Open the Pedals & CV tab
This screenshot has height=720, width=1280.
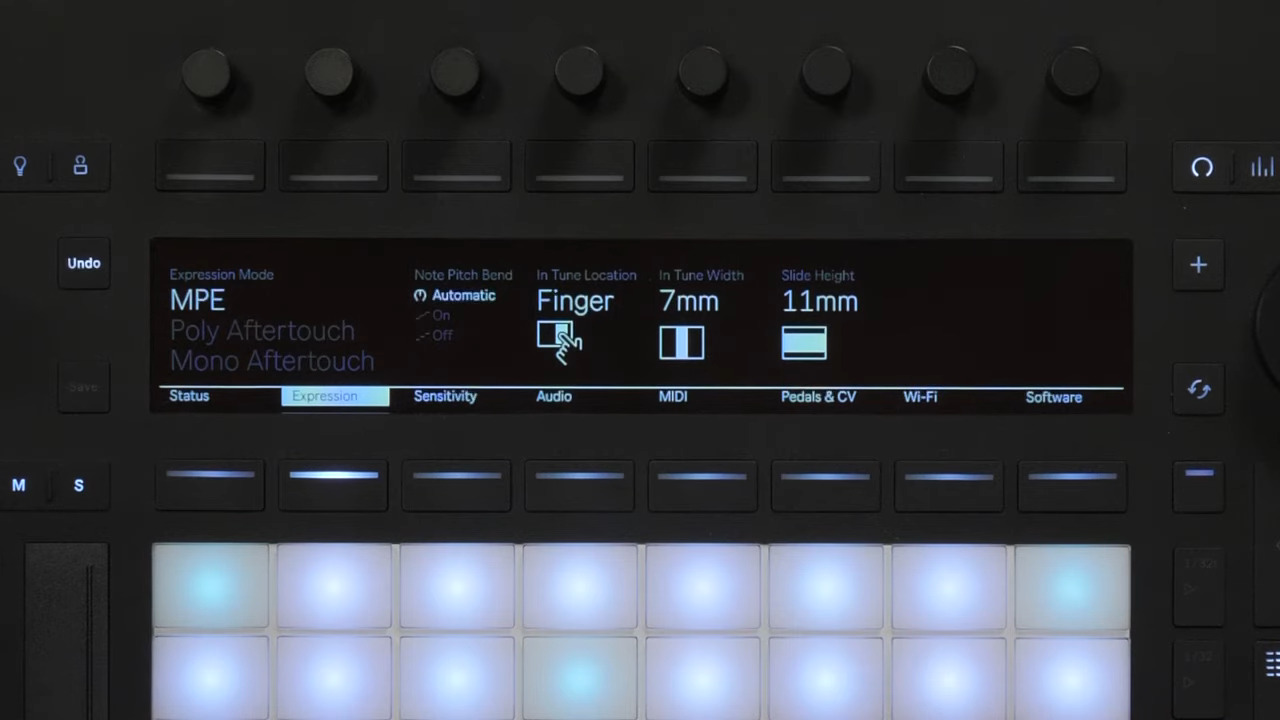coord(818,396)
